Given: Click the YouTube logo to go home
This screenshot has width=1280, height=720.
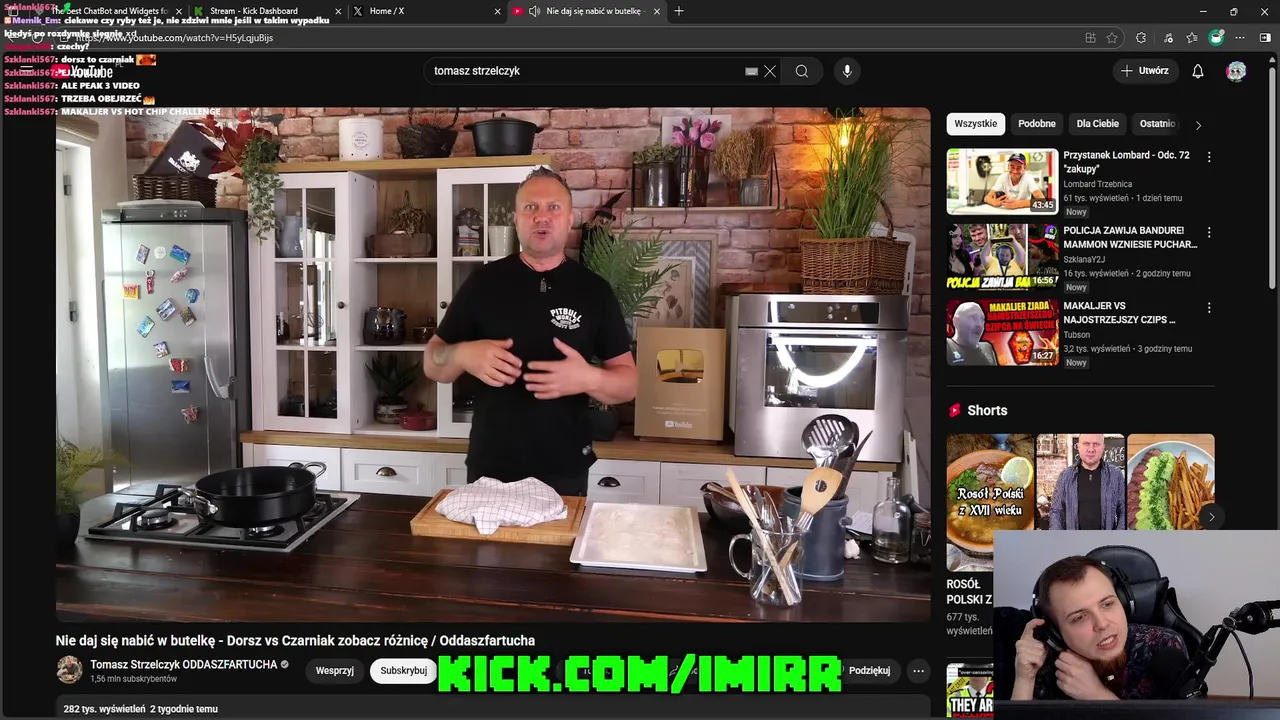Looking at the screenshot, I should tap(88, 72).
